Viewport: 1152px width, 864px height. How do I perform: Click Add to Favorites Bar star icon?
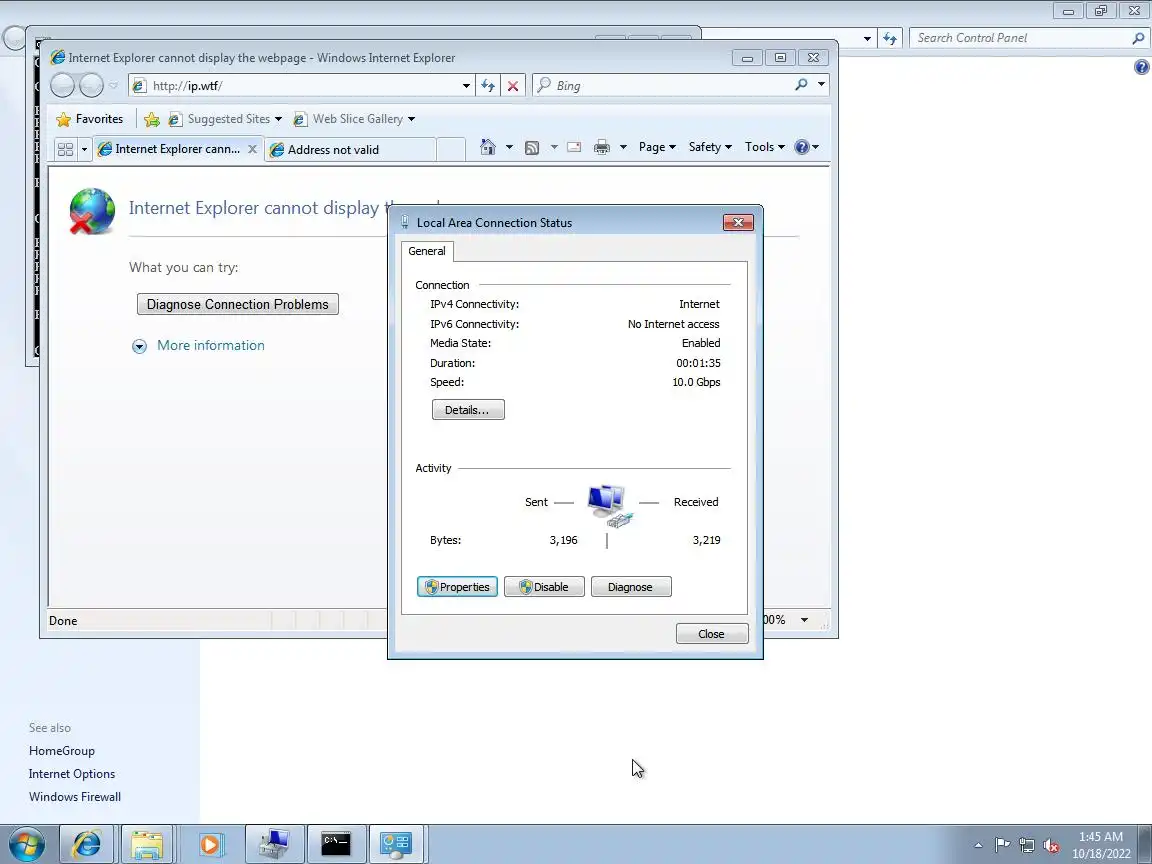(x=152, y=119)
